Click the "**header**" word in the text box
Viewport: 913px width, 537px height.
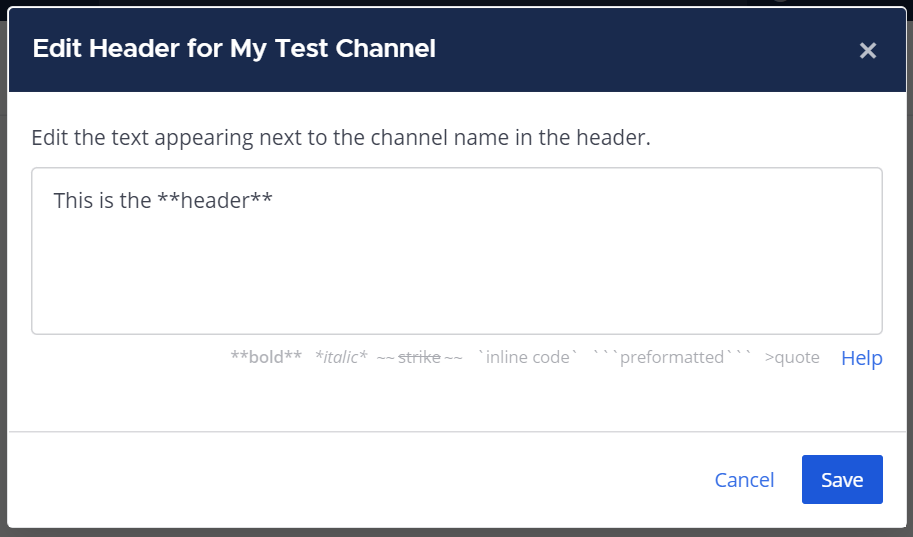(x=215, y=201)
